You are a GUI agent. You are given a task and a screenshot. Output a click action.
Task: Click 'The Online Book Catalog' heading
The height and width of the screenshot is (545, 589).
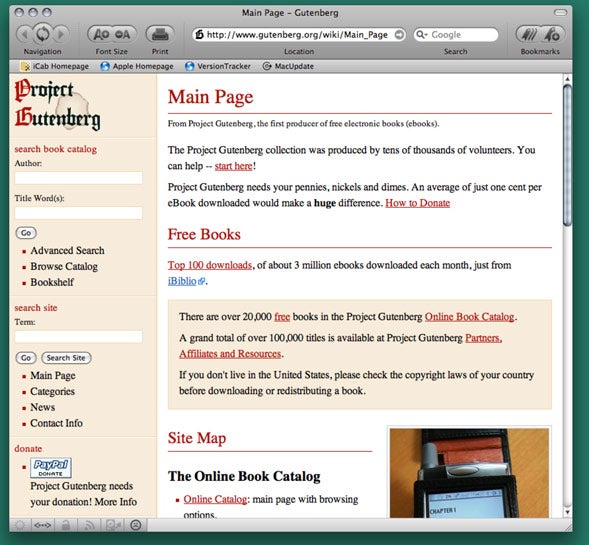244,476
